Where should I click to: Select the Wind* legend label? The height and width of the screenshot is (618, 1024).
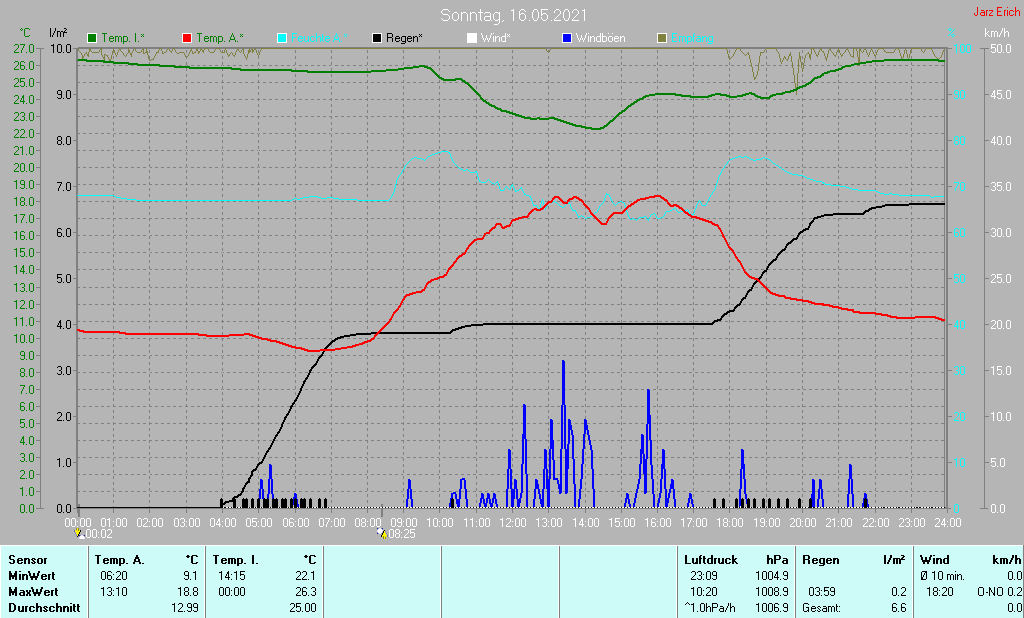(496, 39)
